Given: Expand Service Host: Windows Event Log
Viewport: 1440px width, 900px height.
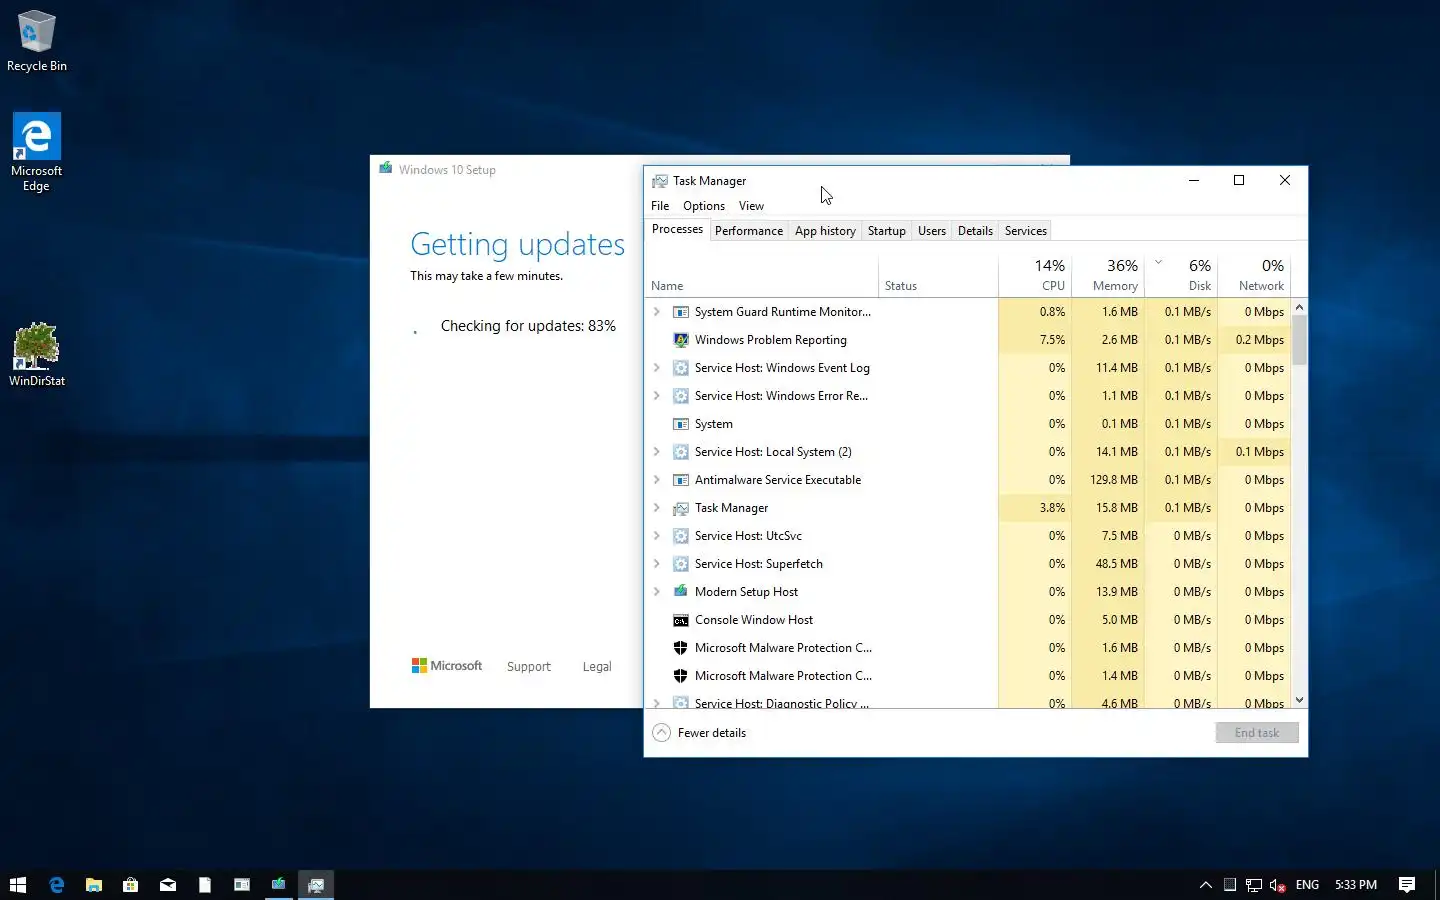Looking at the screenshot, I should click(657, 368).
